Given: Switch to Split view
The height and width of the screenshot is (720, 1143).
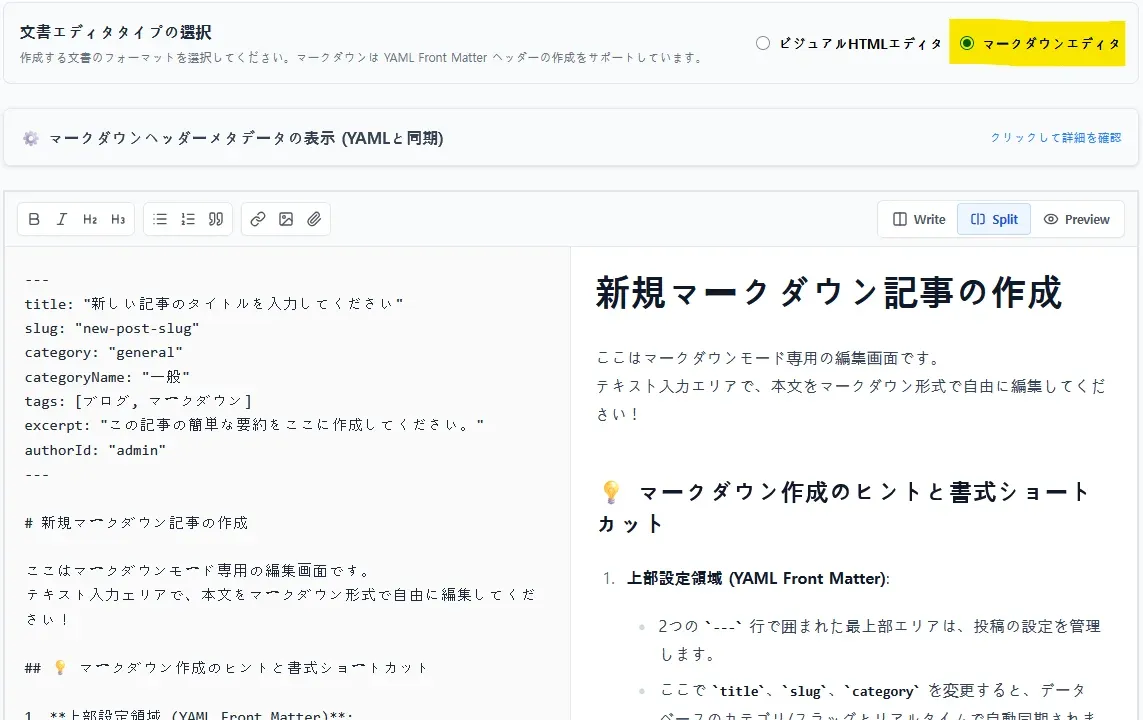Looking at the screenshot, I should 994,219.
